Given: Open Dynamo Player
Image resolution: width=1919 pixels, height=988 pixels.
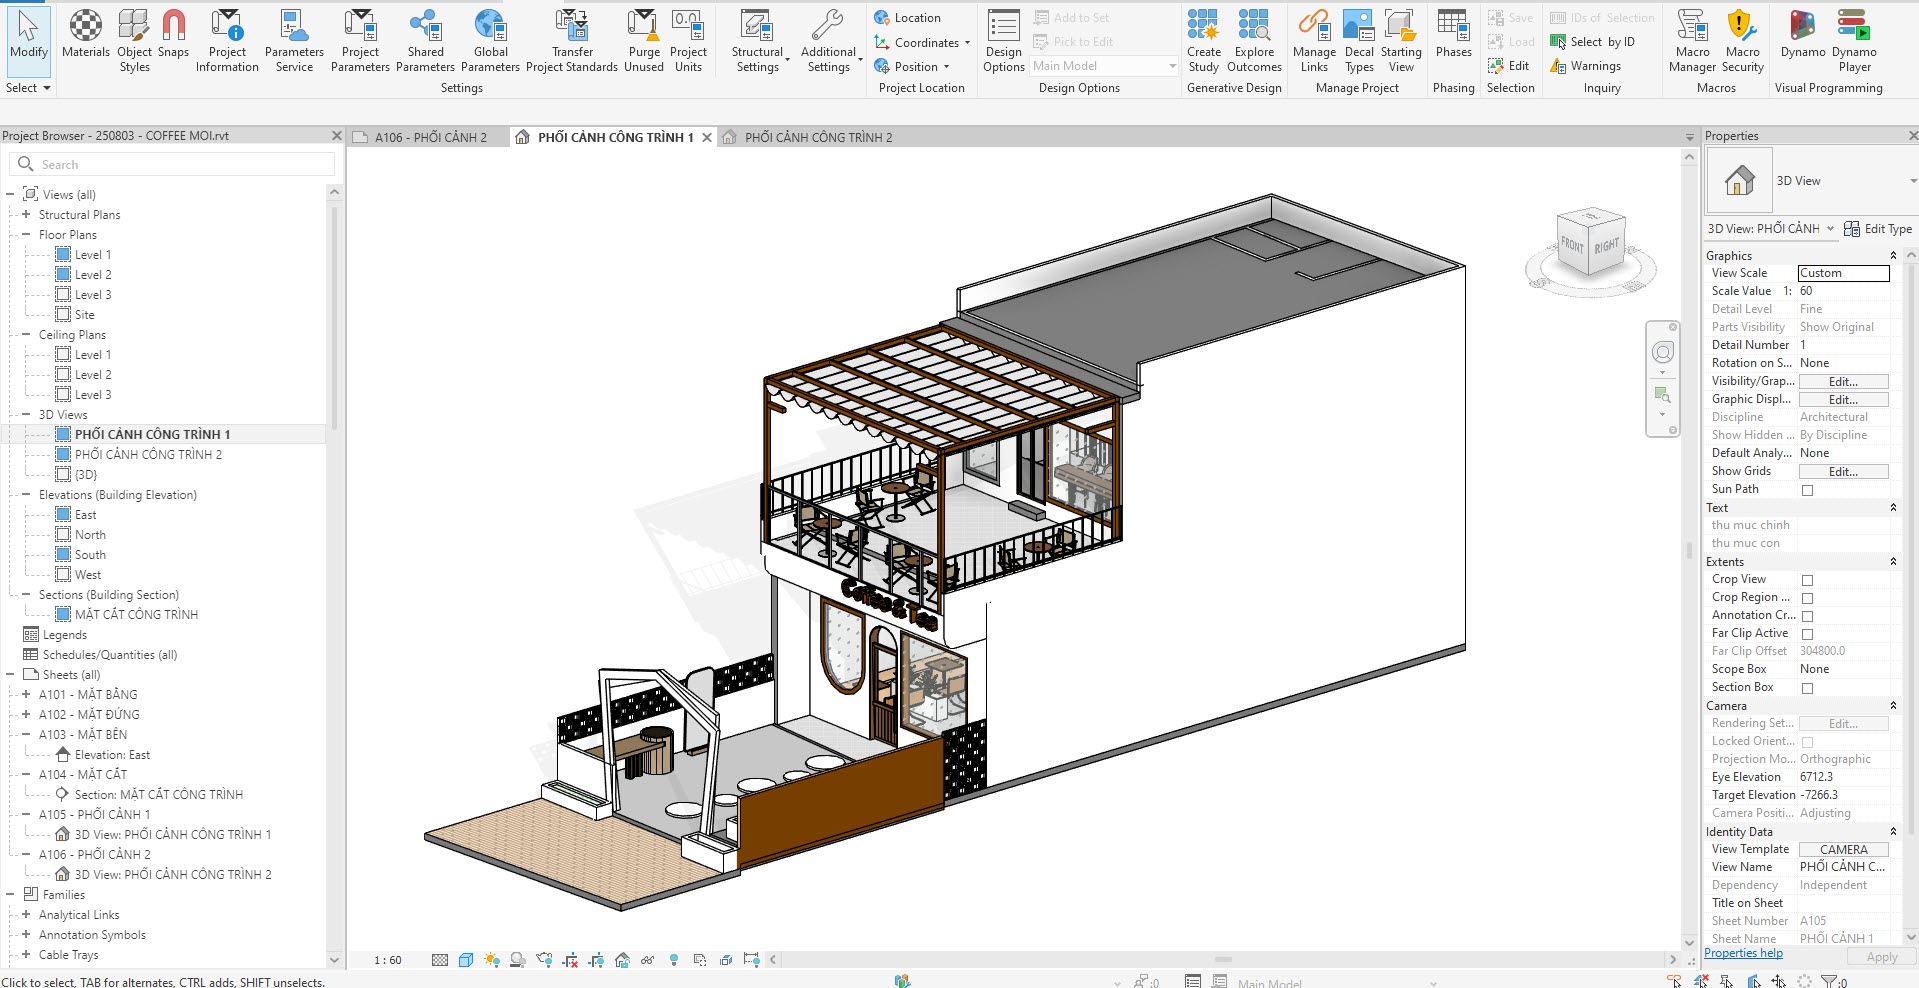Looking at the screenshot, I should (1854, 42).
